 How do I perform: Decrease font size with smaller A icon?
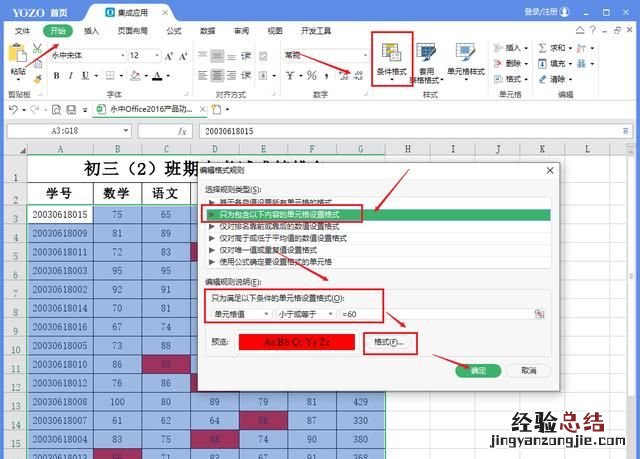coord(183,56)
